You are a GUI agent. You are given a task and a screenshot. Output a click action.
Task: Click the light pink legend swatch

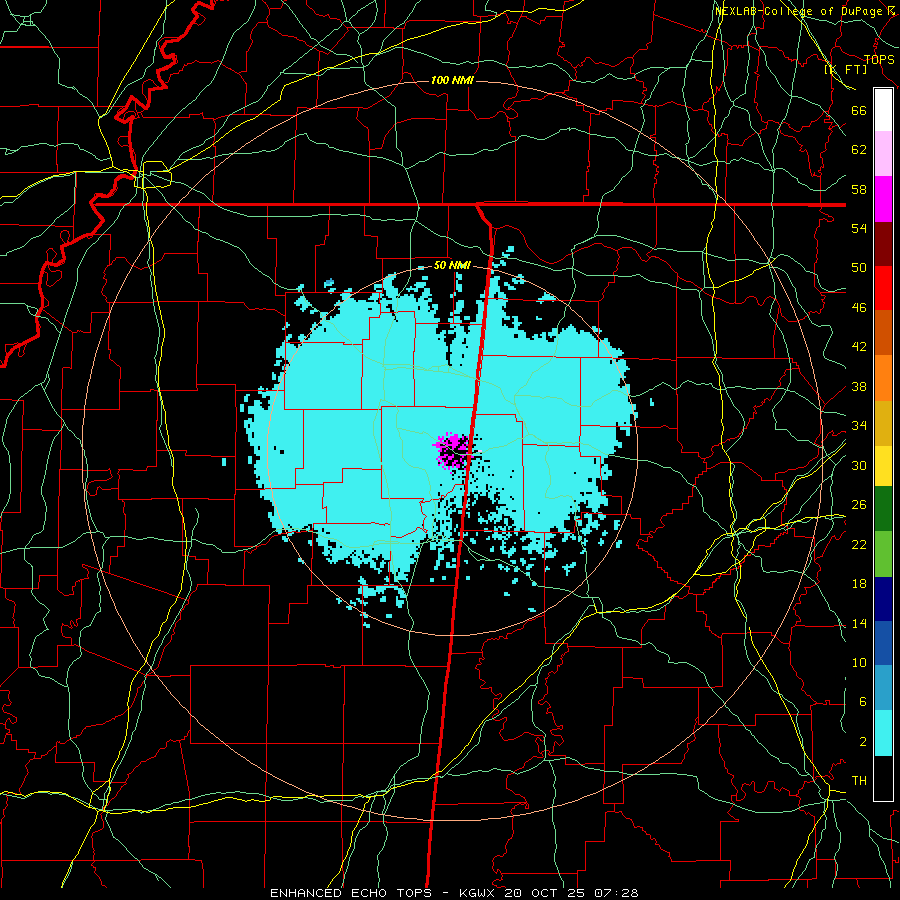[883, 153]
